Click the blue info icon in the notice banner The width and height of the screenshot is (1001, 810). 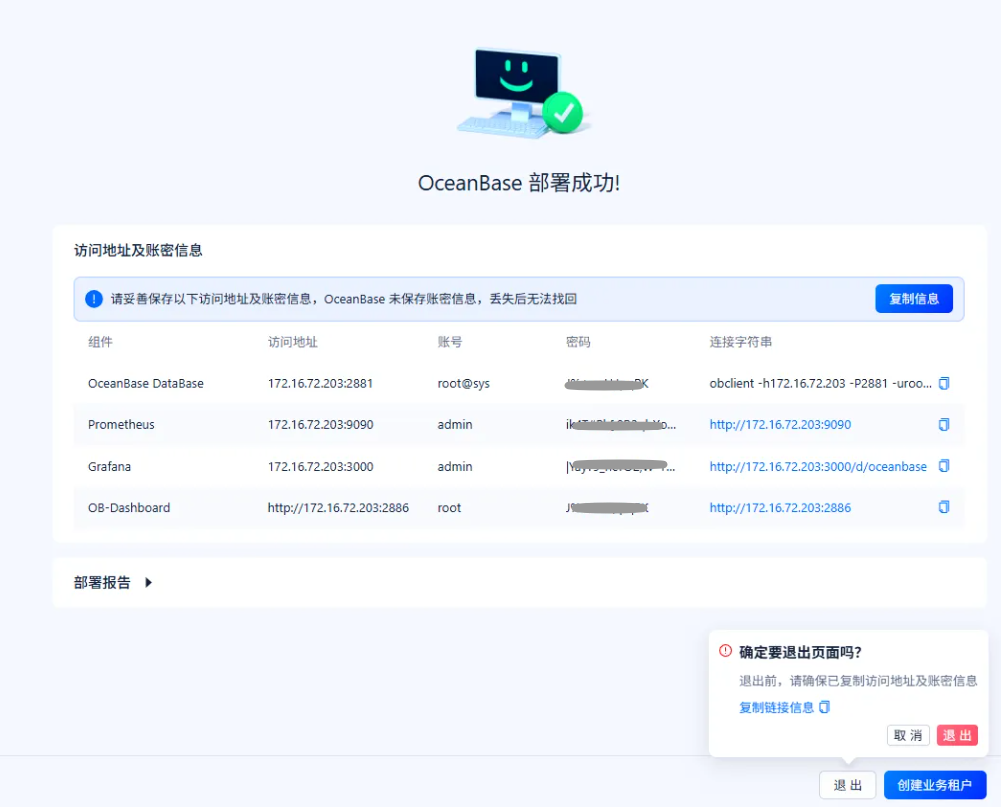pyautogui.click(x=94, y=299)
